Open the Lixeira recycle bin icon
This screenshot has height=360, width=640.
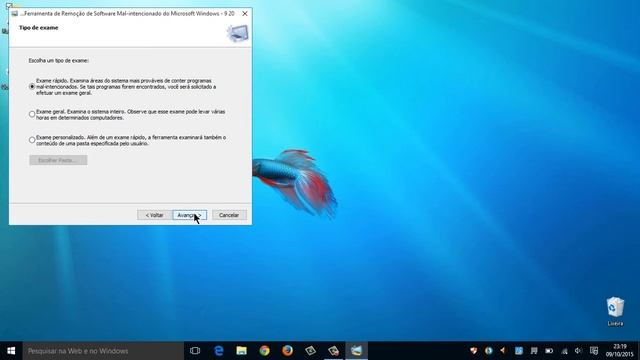615,311
